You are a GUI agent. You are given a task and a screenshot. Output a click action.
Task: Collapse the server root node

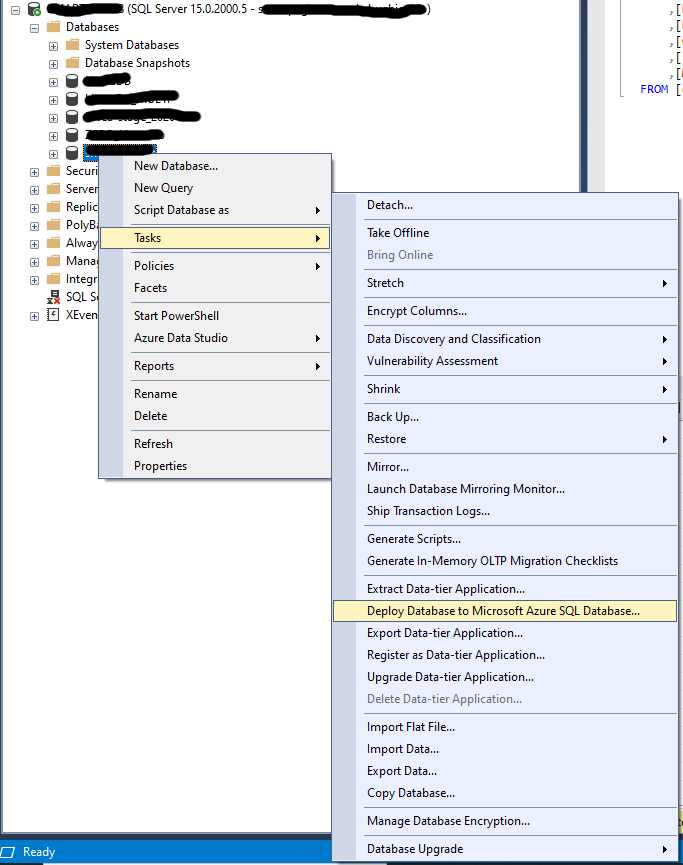click(15, 10)
